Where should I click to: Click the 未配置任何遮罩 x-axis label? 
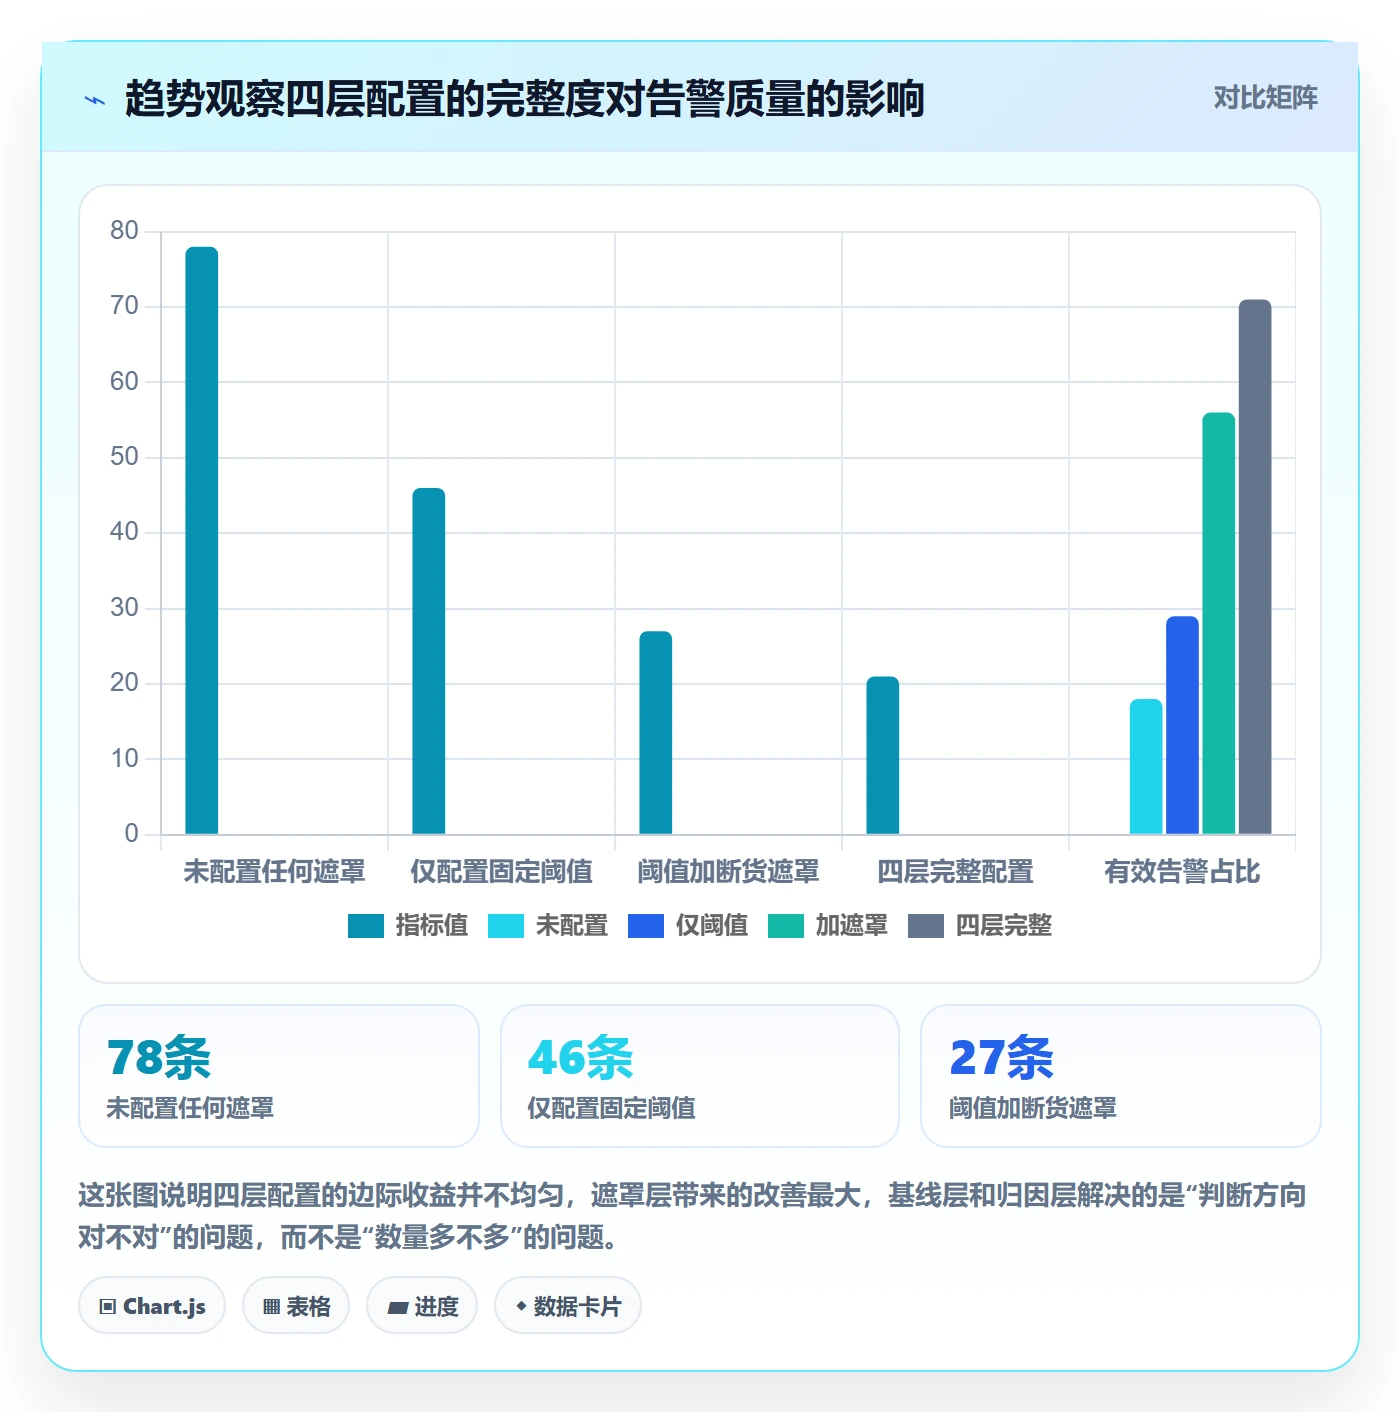(274, 872)
